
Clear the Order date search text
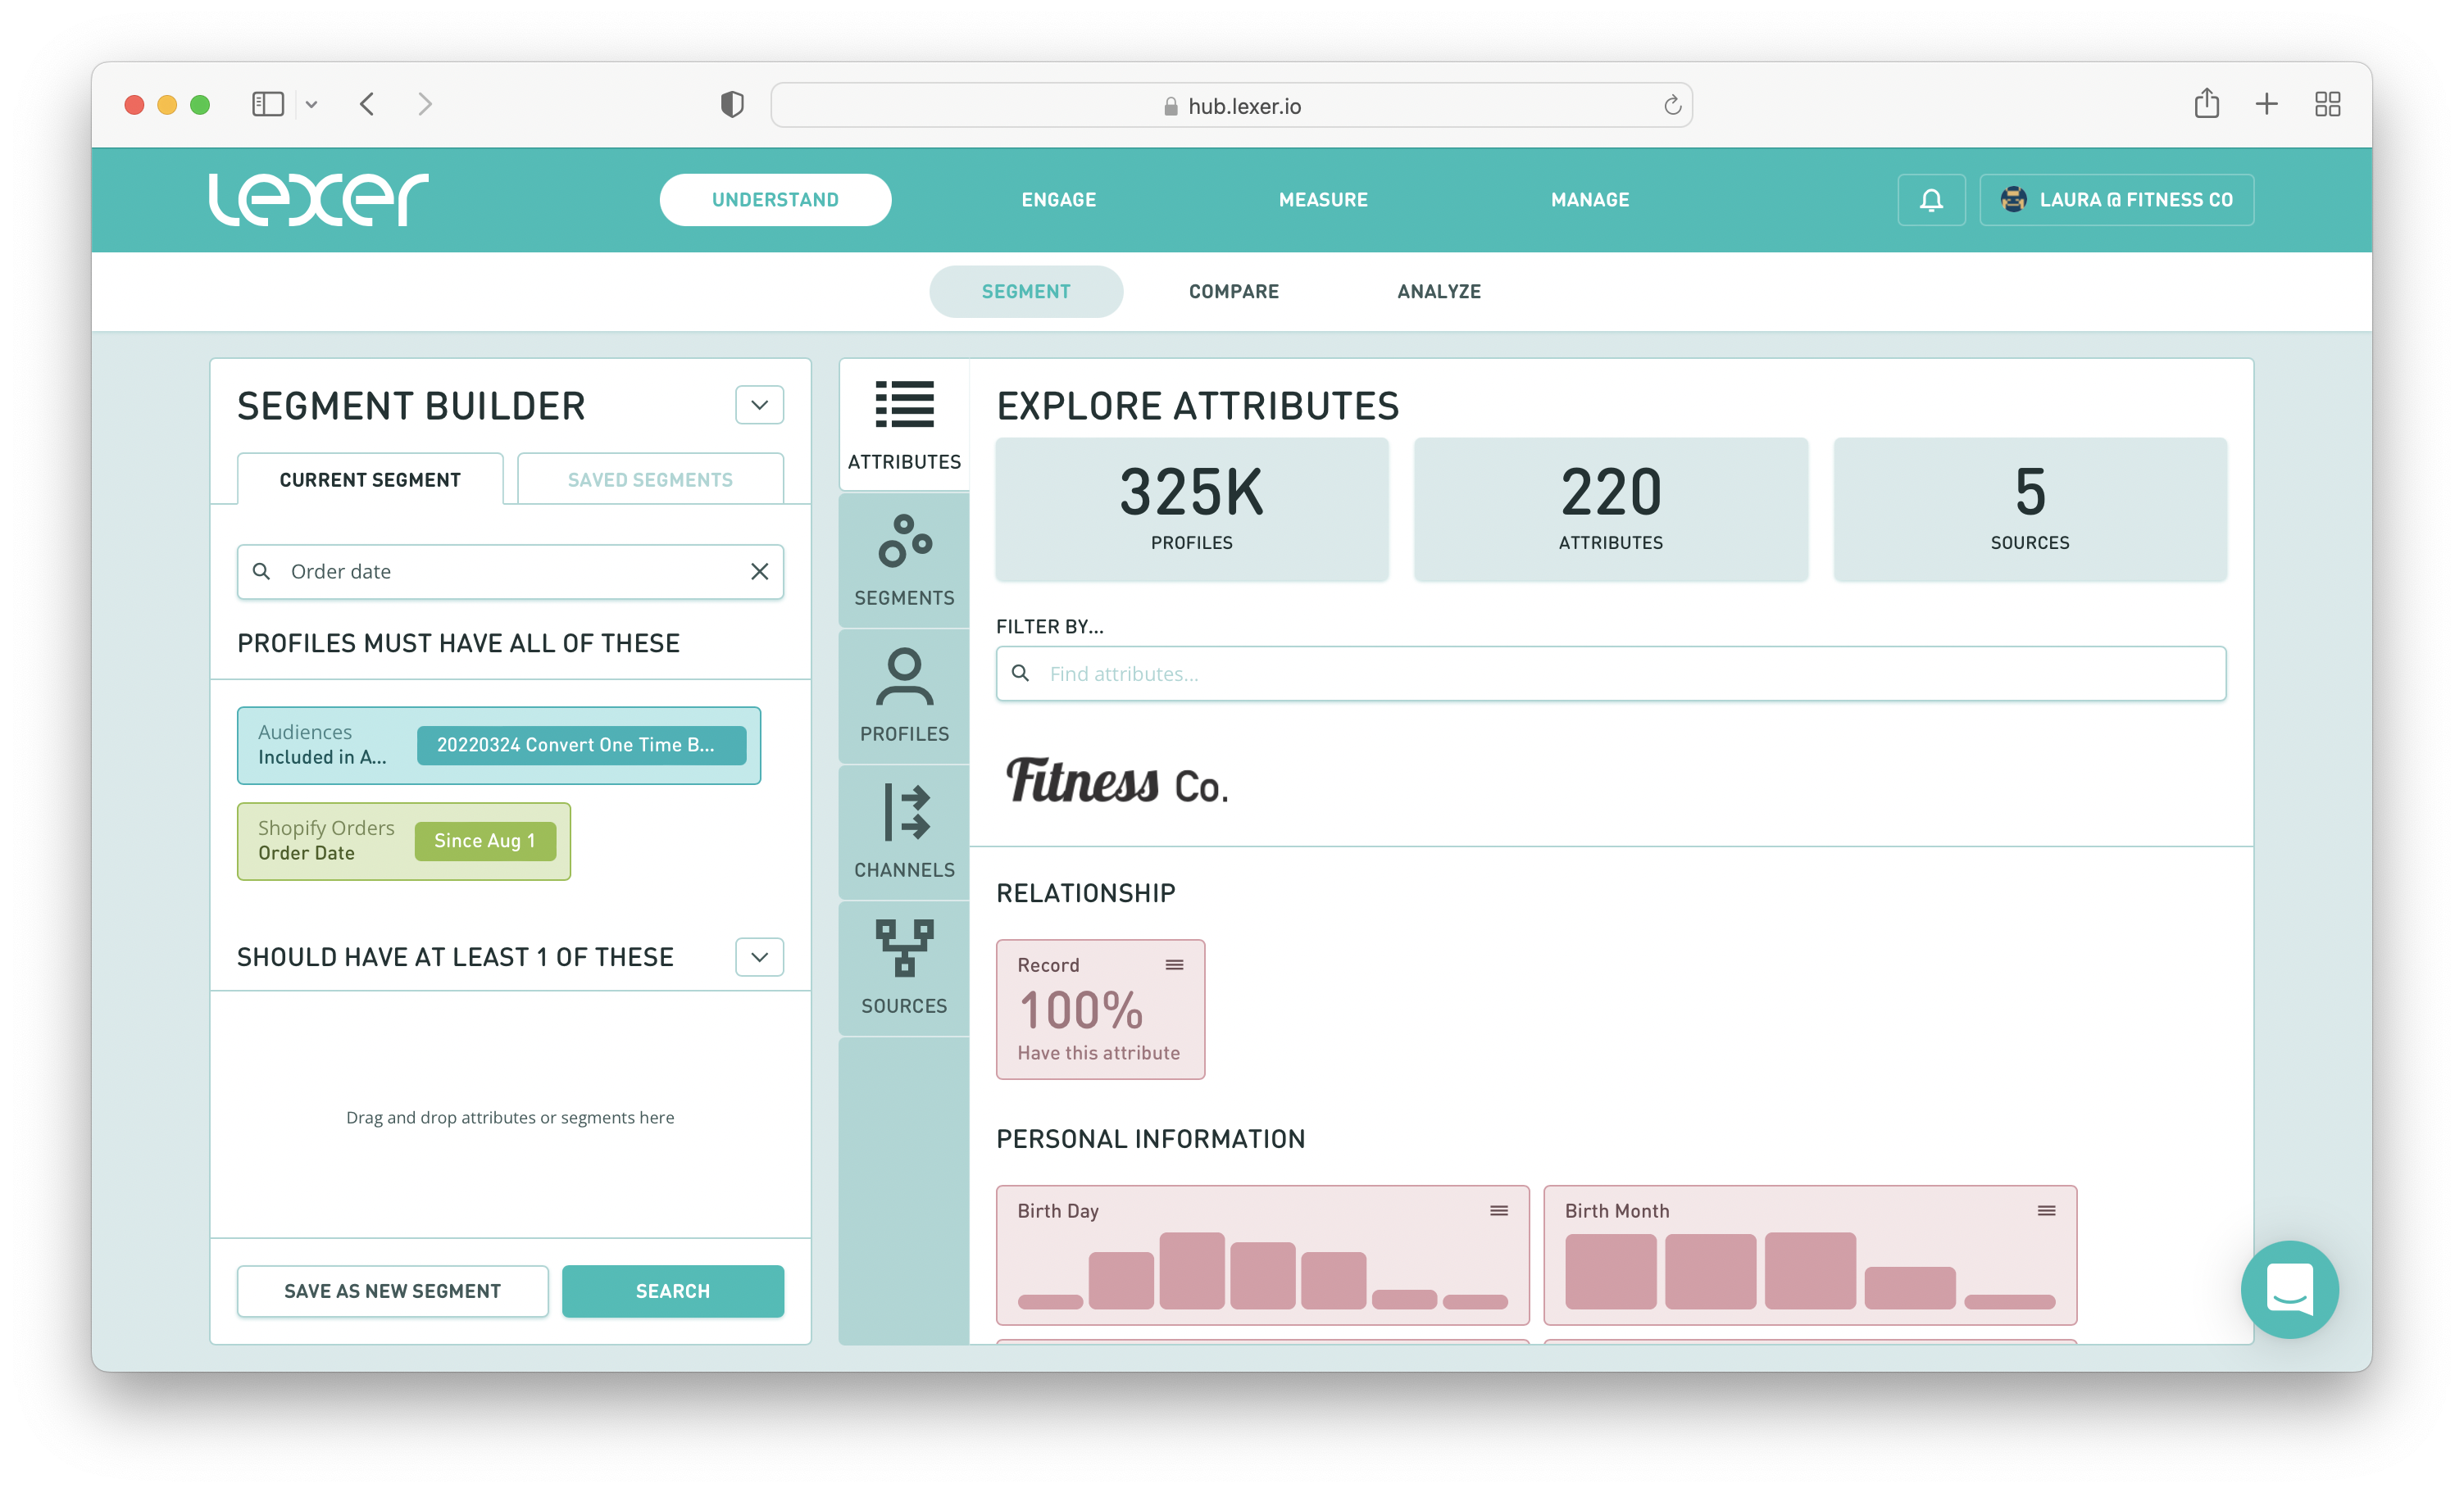(759, 571)
